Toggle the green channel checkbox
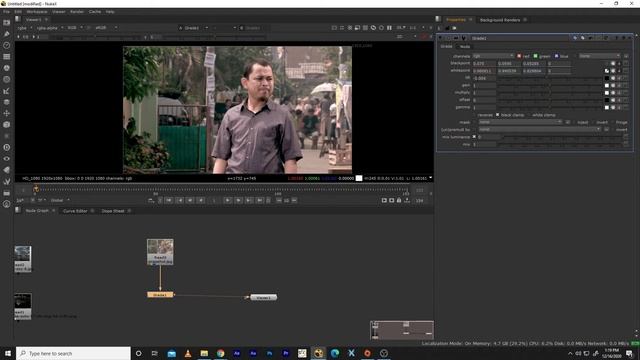This screenshot has height=360, width=640. pyautogui.click(x=536, y=56)
